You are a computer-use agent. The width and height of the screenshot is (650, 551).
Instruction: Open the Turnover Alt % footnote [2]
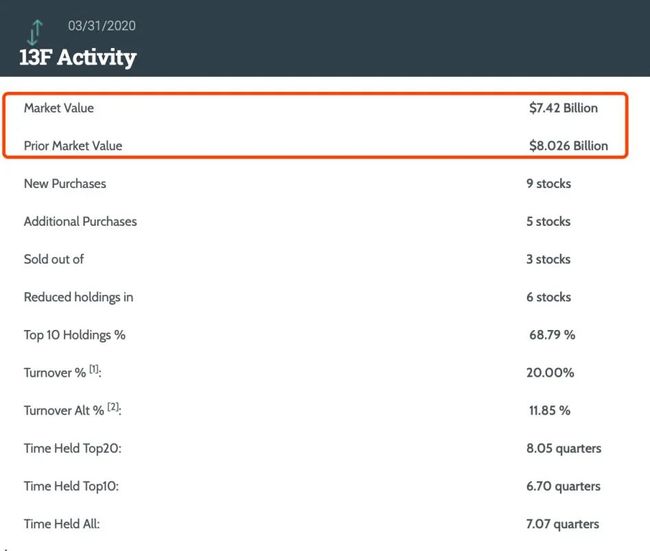pyautogui.click(x=113, y=406)
